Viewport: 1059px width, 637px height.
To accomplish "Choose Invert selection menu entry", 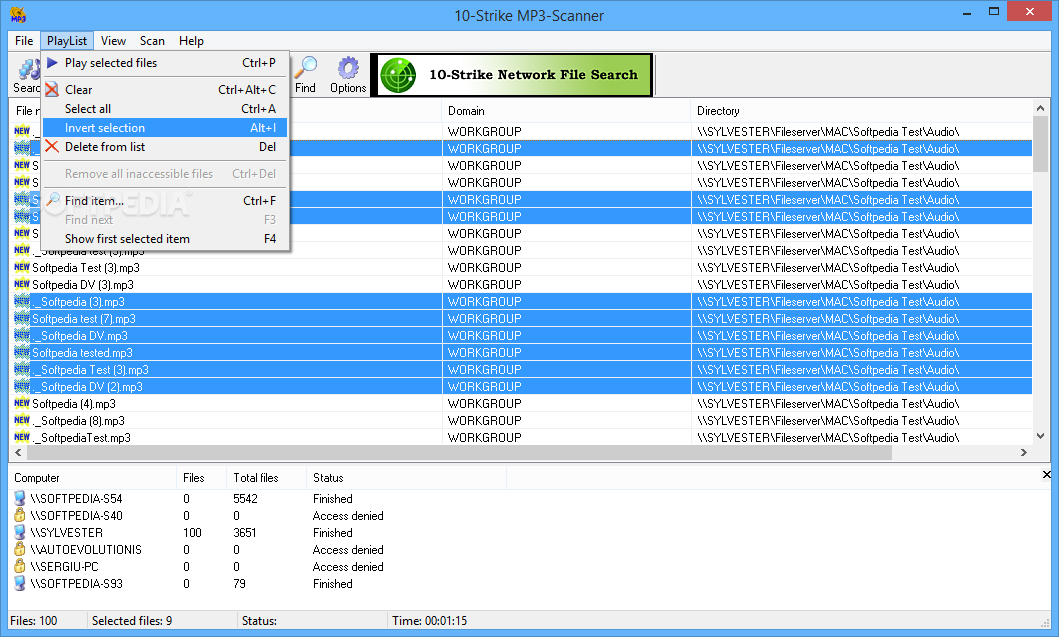I will (165, 128).
